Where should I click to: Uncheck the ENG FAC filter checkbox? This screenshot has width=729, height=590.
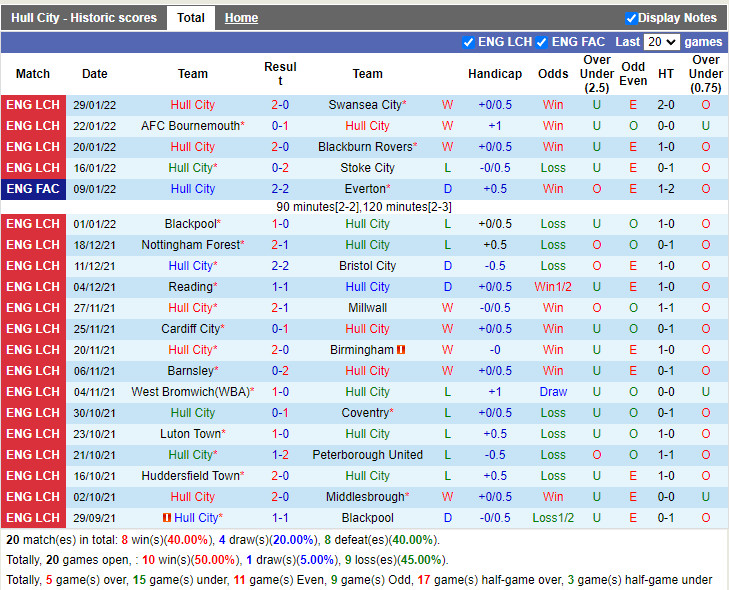coord(541,42)
